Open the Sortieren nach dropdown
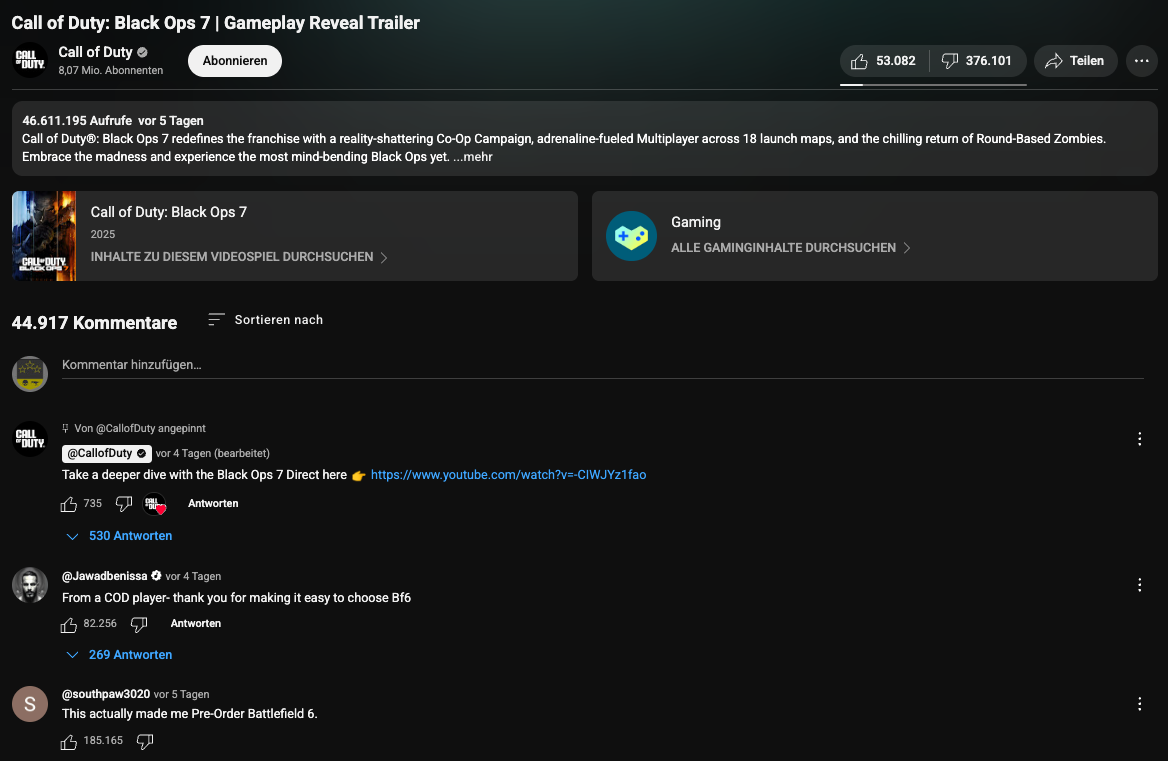1168x761 pixels. [265, 319]
